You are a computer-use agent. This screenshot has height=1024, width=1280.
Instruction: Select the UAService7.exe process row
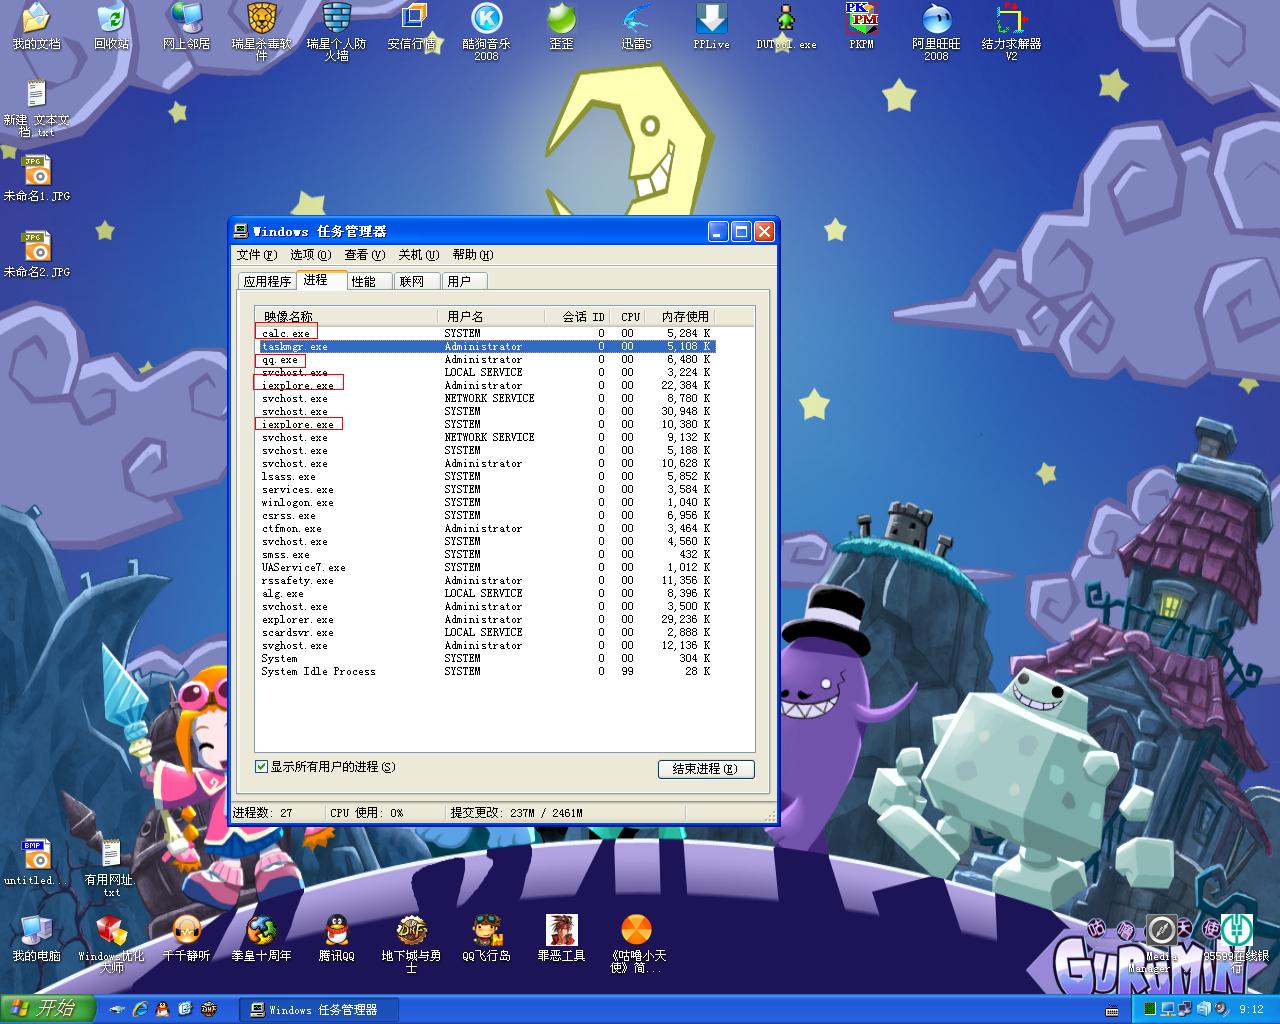486,567
